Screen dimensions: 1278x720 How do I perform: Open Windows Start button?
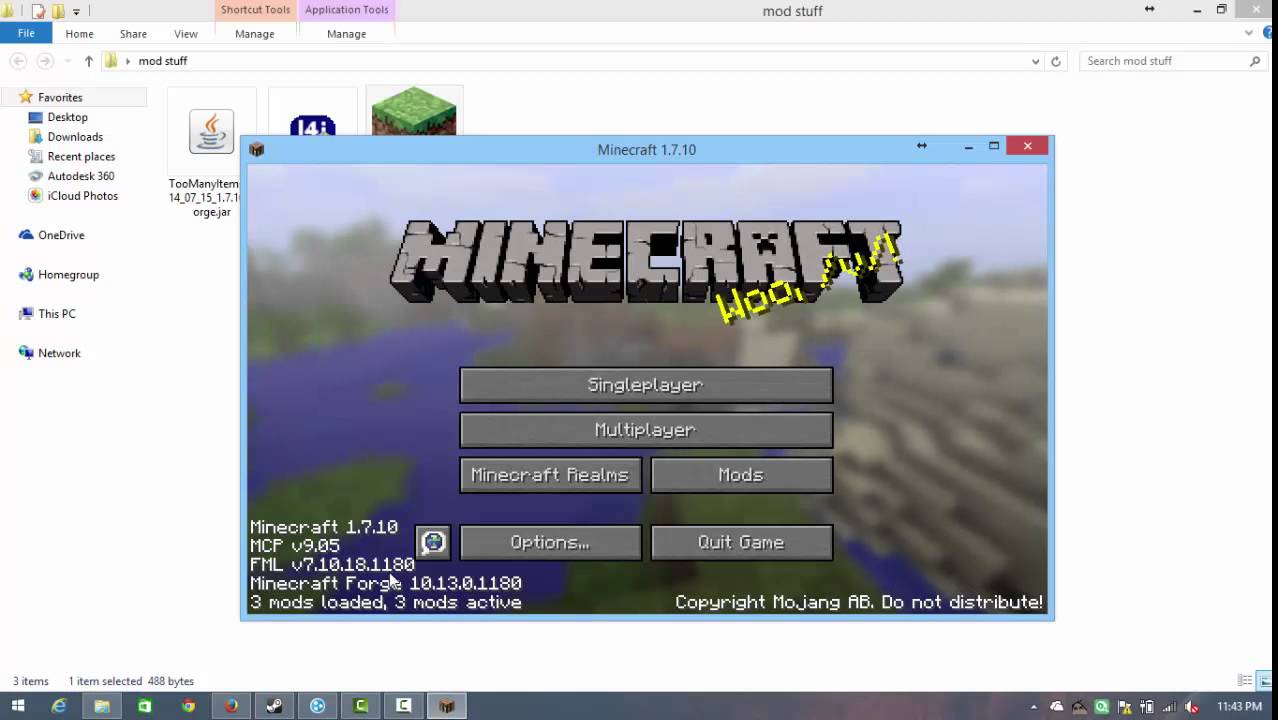tap(17, 706)
